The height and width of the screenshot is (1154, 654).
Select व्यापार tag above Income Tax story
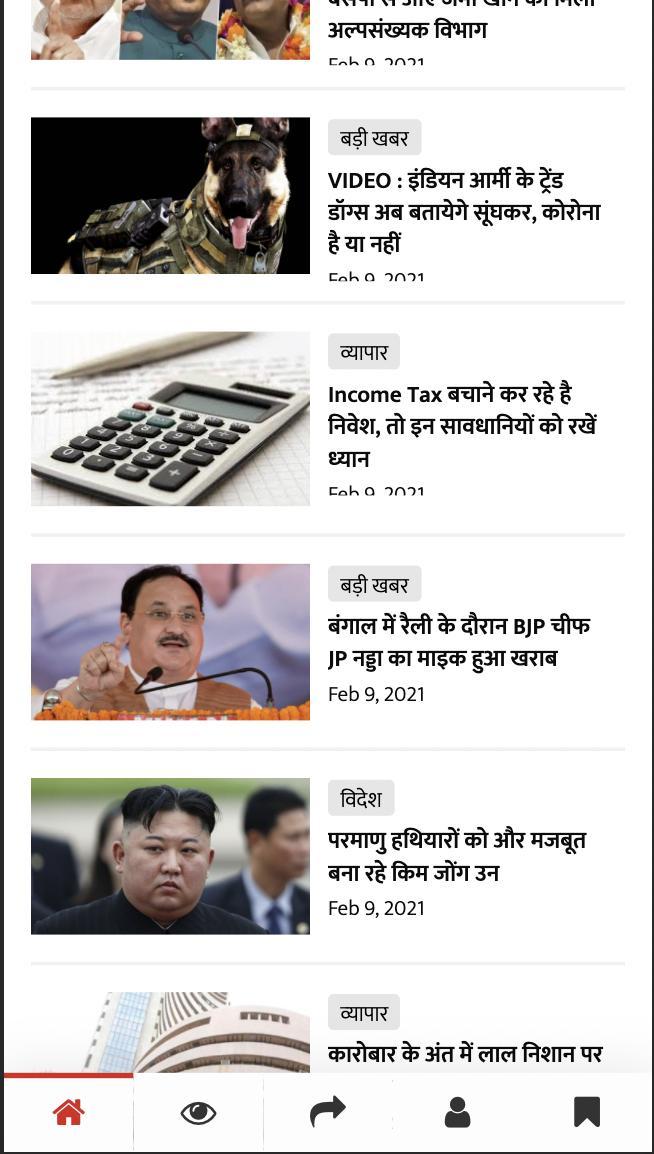click(x=363, y=352)
